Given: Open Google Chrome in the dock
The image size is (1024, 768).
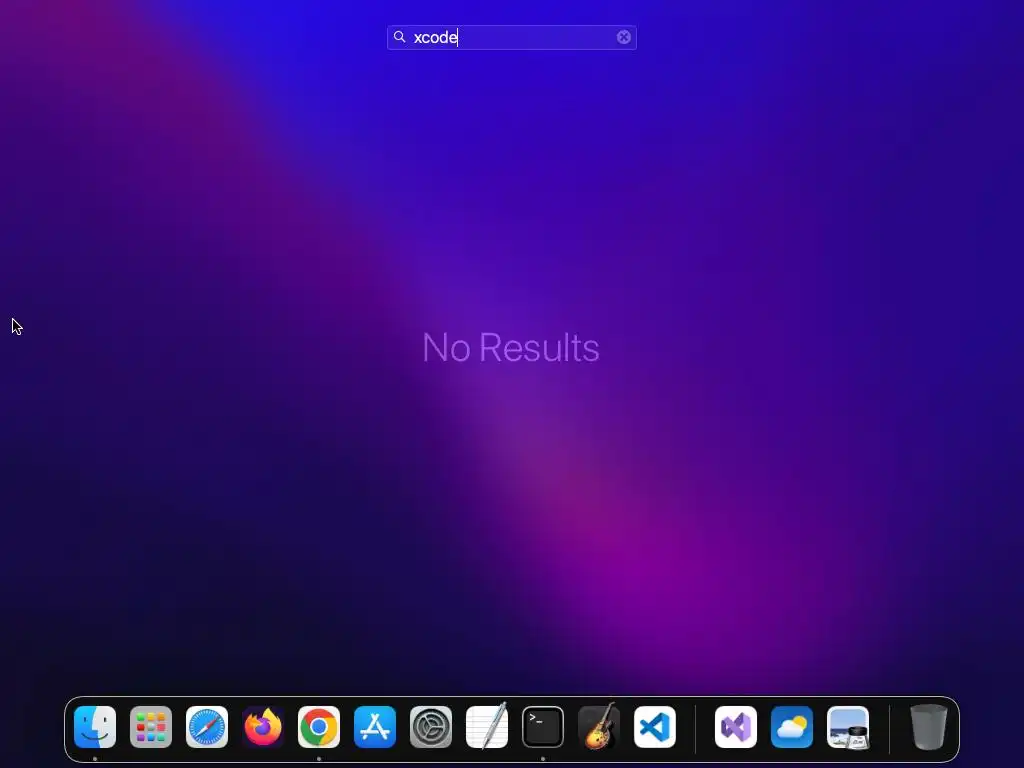Looking at the screenshot, I should click(319, 727).
